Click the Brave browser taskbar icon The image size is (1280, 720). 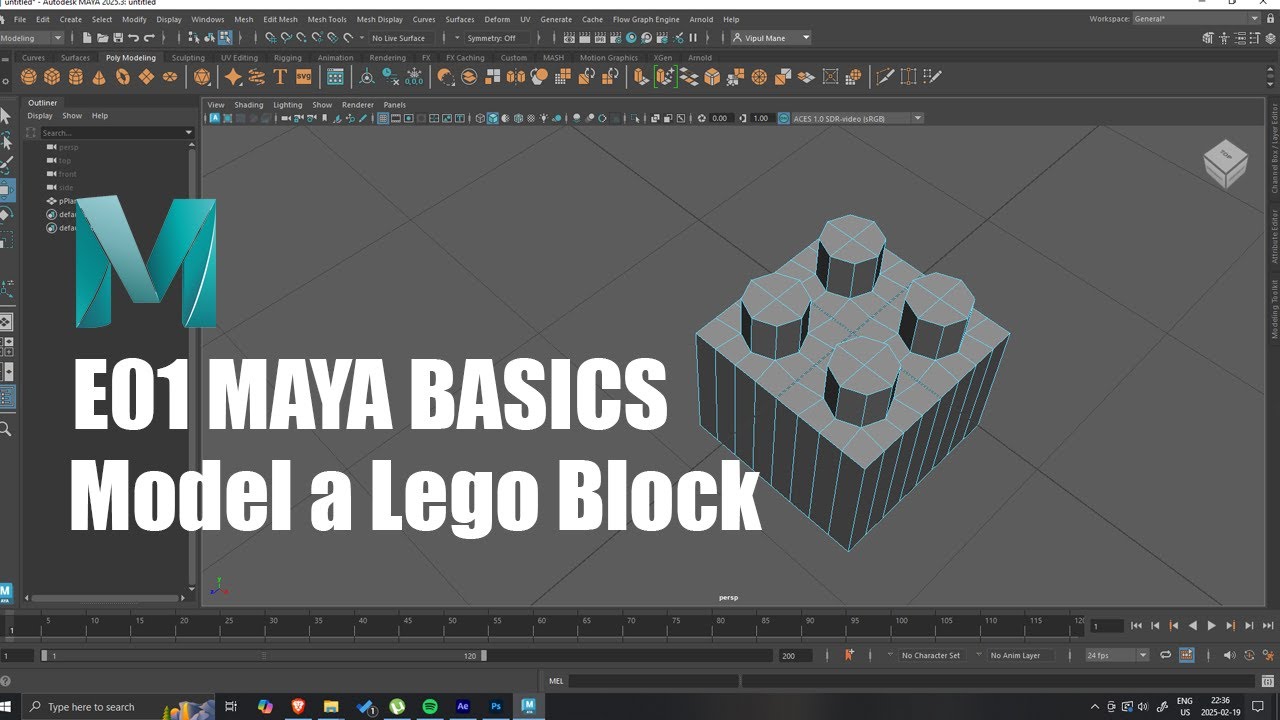298,706
